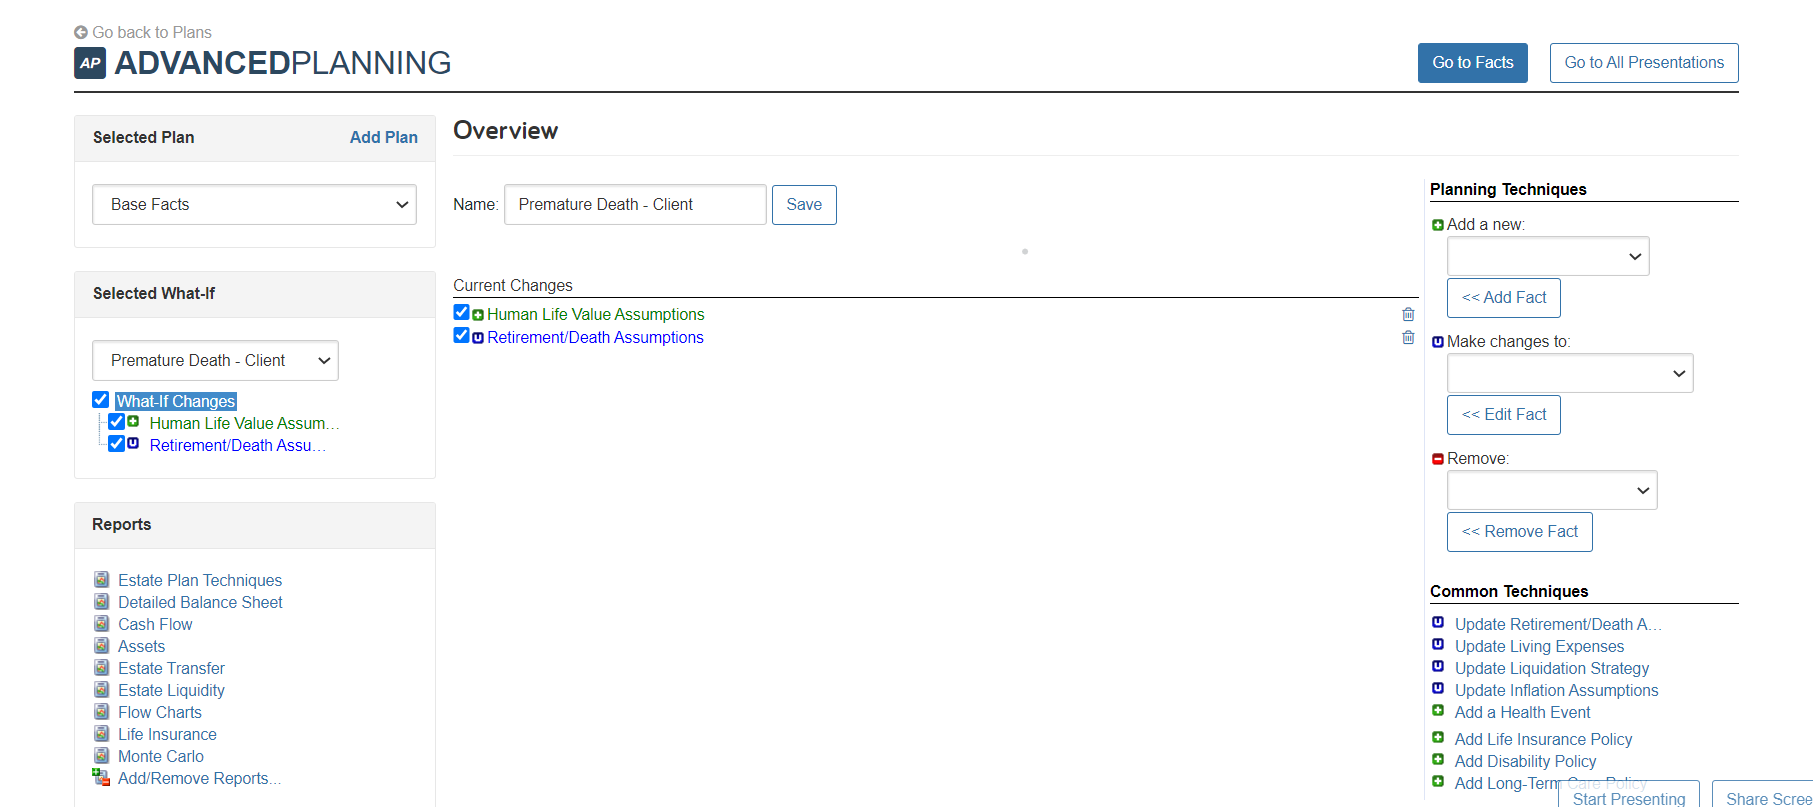
Task: Click the Add Life Insurance Policy link
Action: (x=1543, y=739)
